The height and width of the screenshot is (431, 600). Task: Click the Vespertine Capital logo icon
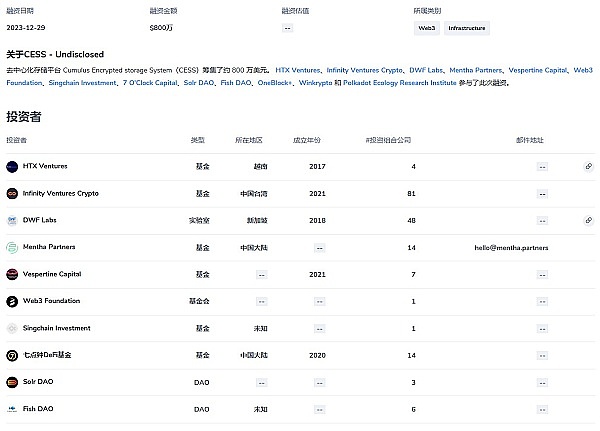[12, 274]
